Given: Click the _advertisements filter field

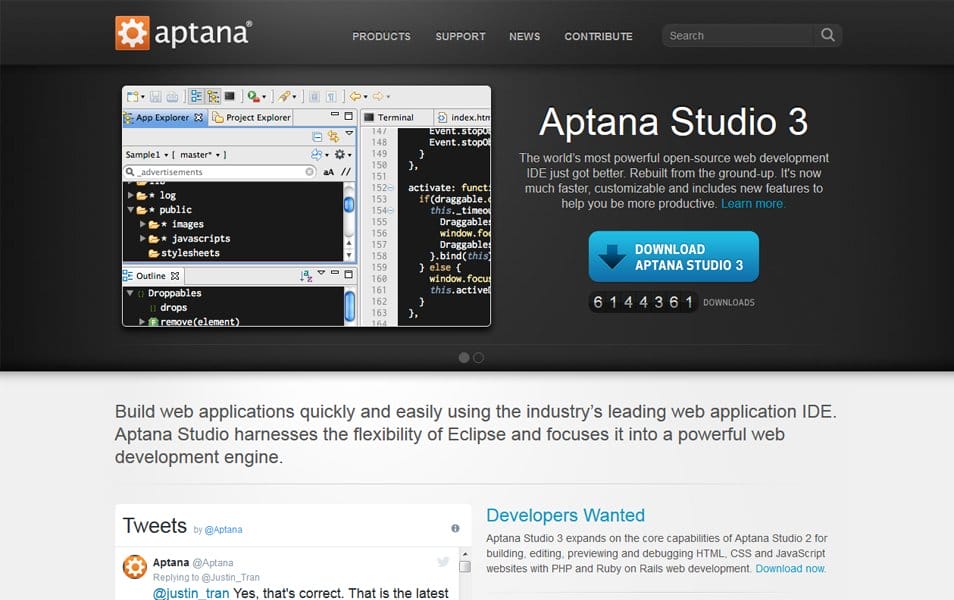Looking at the screenshot, I should pos(220,172).
